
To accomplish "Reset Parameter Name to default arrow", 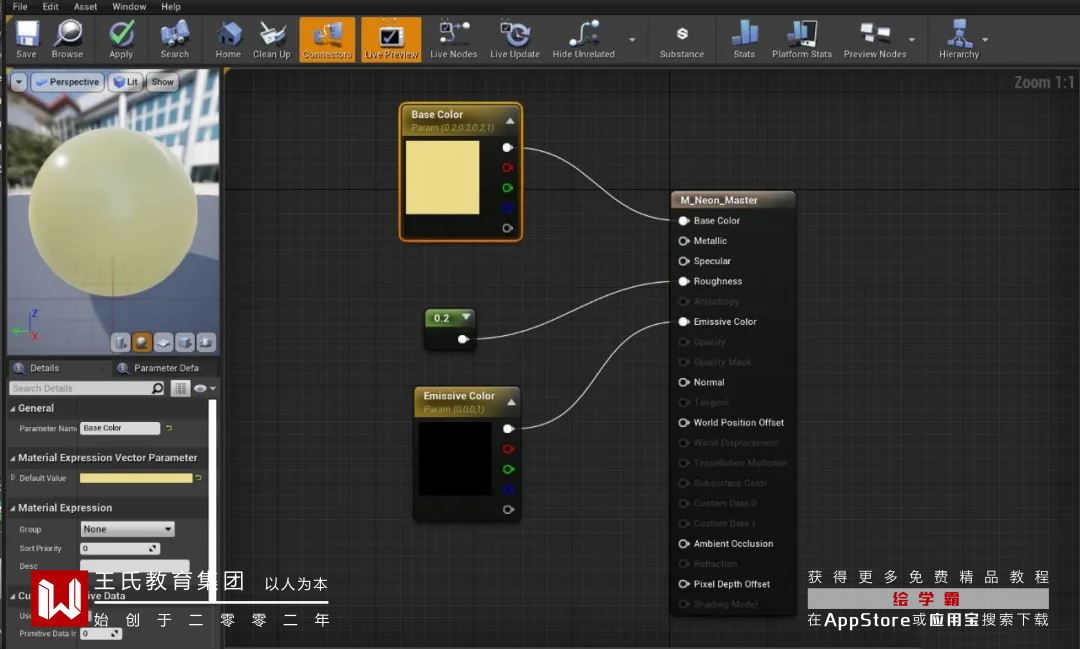I will 169,429.
